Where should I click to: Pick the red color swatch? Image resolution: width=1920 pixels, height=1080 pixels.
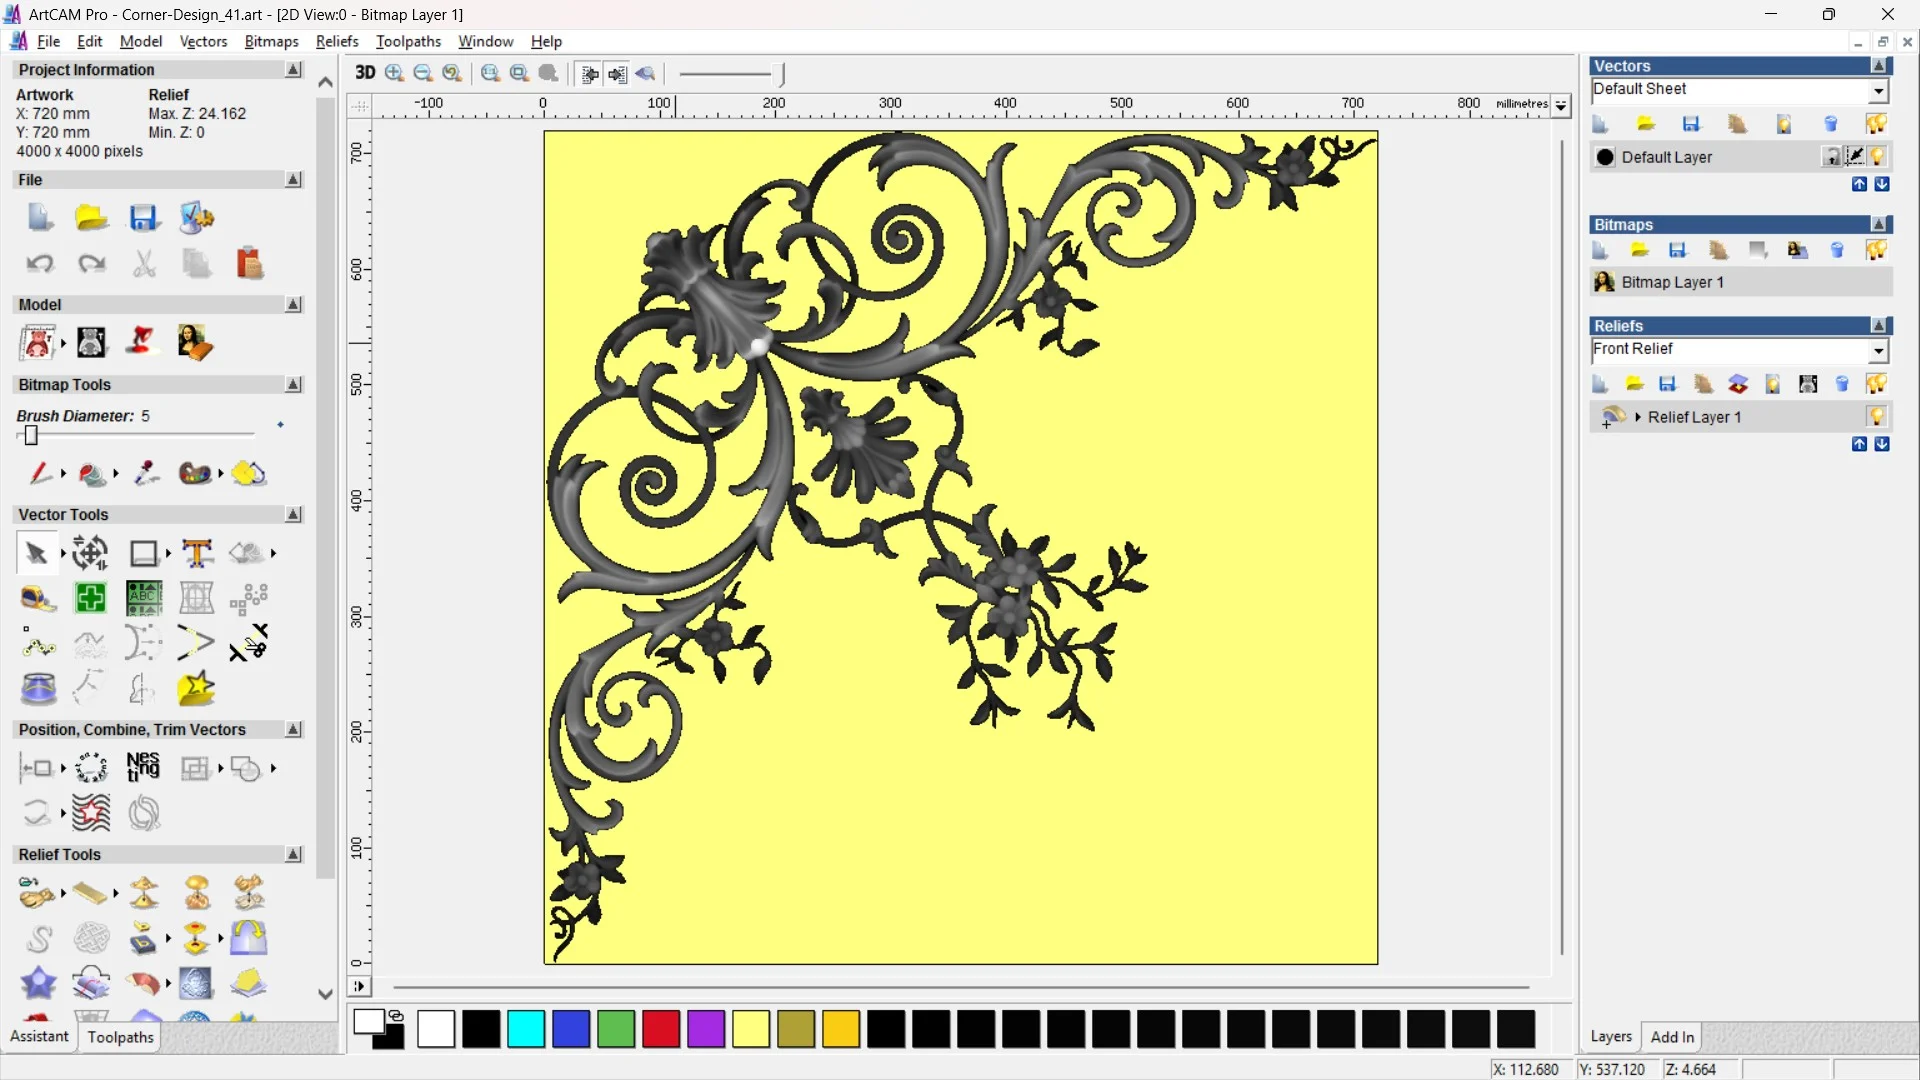pyautogui.click(x=660, y=1029)
